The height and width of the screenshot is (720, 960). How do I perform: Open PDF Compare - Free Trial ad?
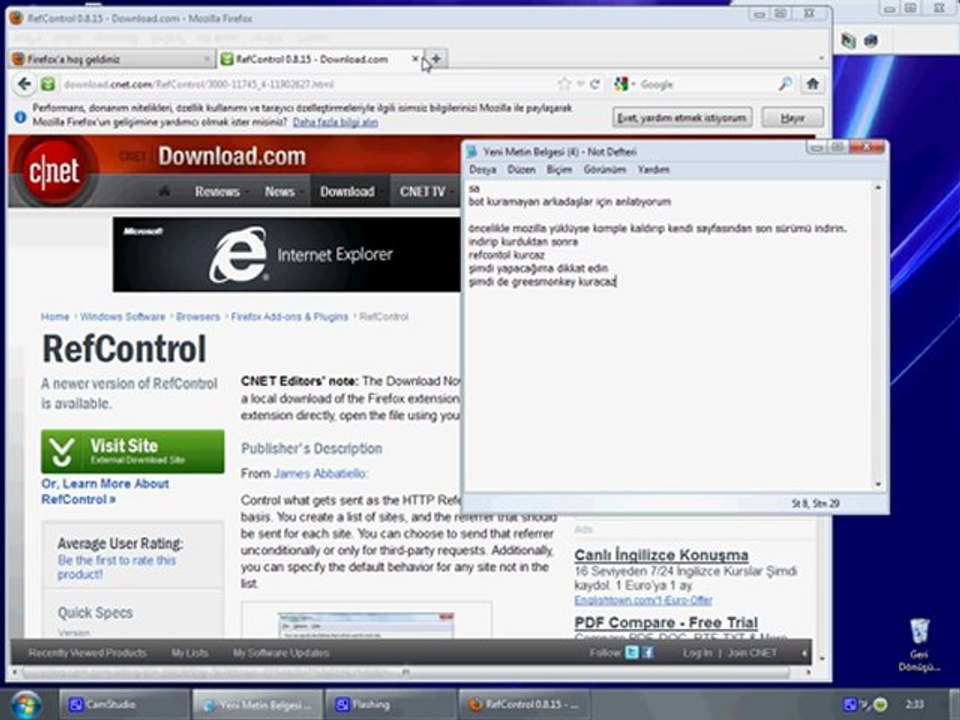[666, 623]
